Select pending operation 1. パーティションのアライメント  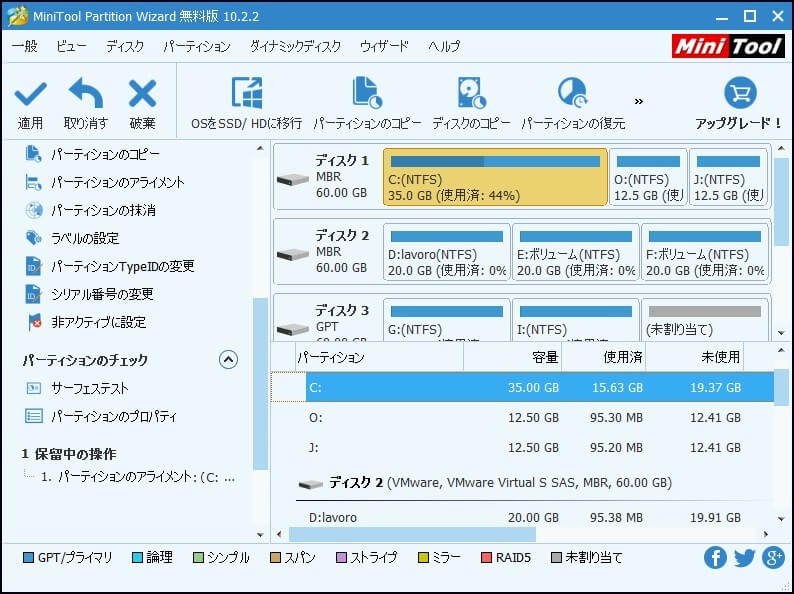[x=138, y=477]
